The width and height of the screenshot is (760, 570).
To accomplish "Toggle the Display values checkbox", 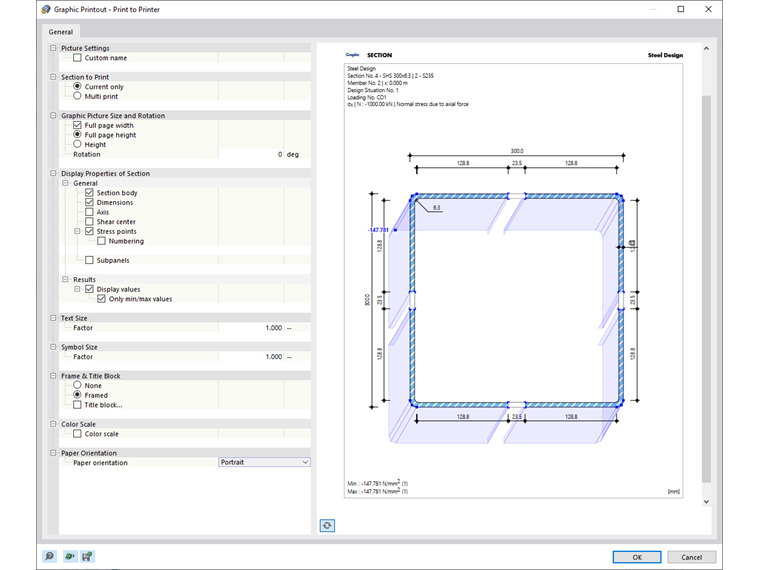I will (x=89, y=289).
